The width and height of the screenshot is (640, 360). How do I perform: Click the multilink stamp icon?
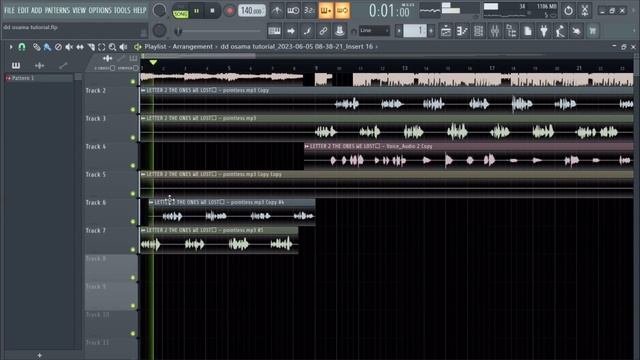point(339,31)
